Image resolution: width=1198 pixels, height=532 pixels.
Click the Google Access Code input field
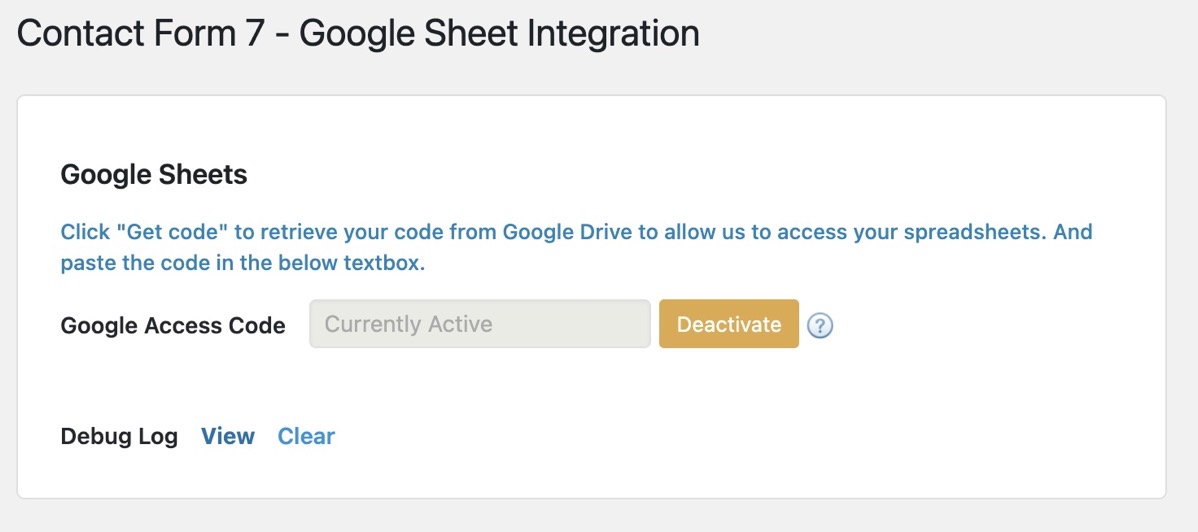click(x=480, y=324)
